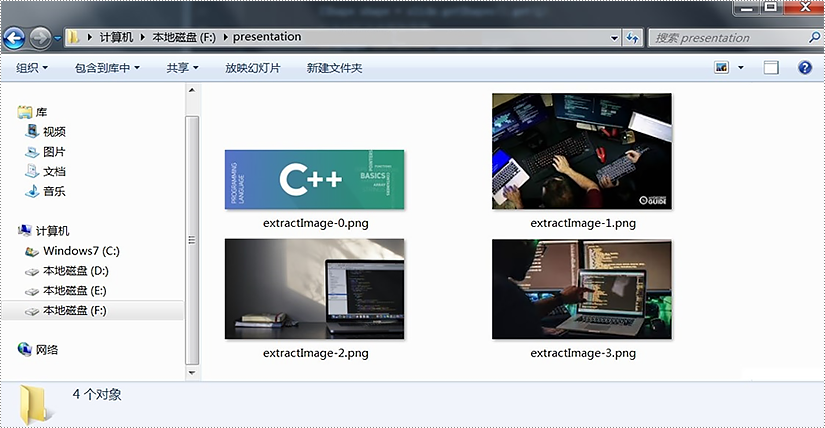Image resolution: width=825 pixels, height=428 pixels.
Task: Expand the address bar history dropdown
Action: pyautogui.click(x=614, y=38)
